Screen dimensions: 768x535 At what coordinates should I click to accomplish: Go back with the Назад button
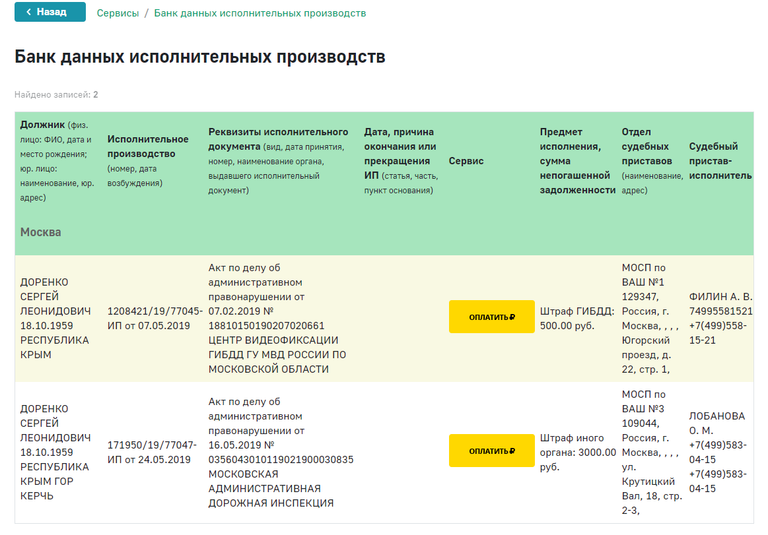click(50, 12)
